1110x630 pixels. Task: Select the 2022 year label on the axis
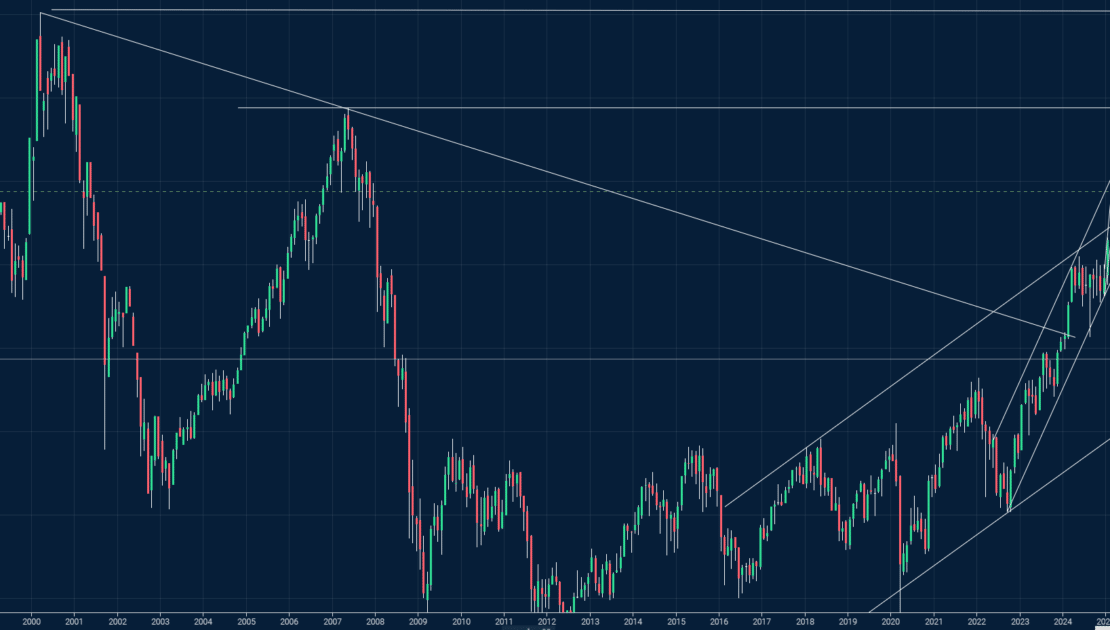click(977, 621)
